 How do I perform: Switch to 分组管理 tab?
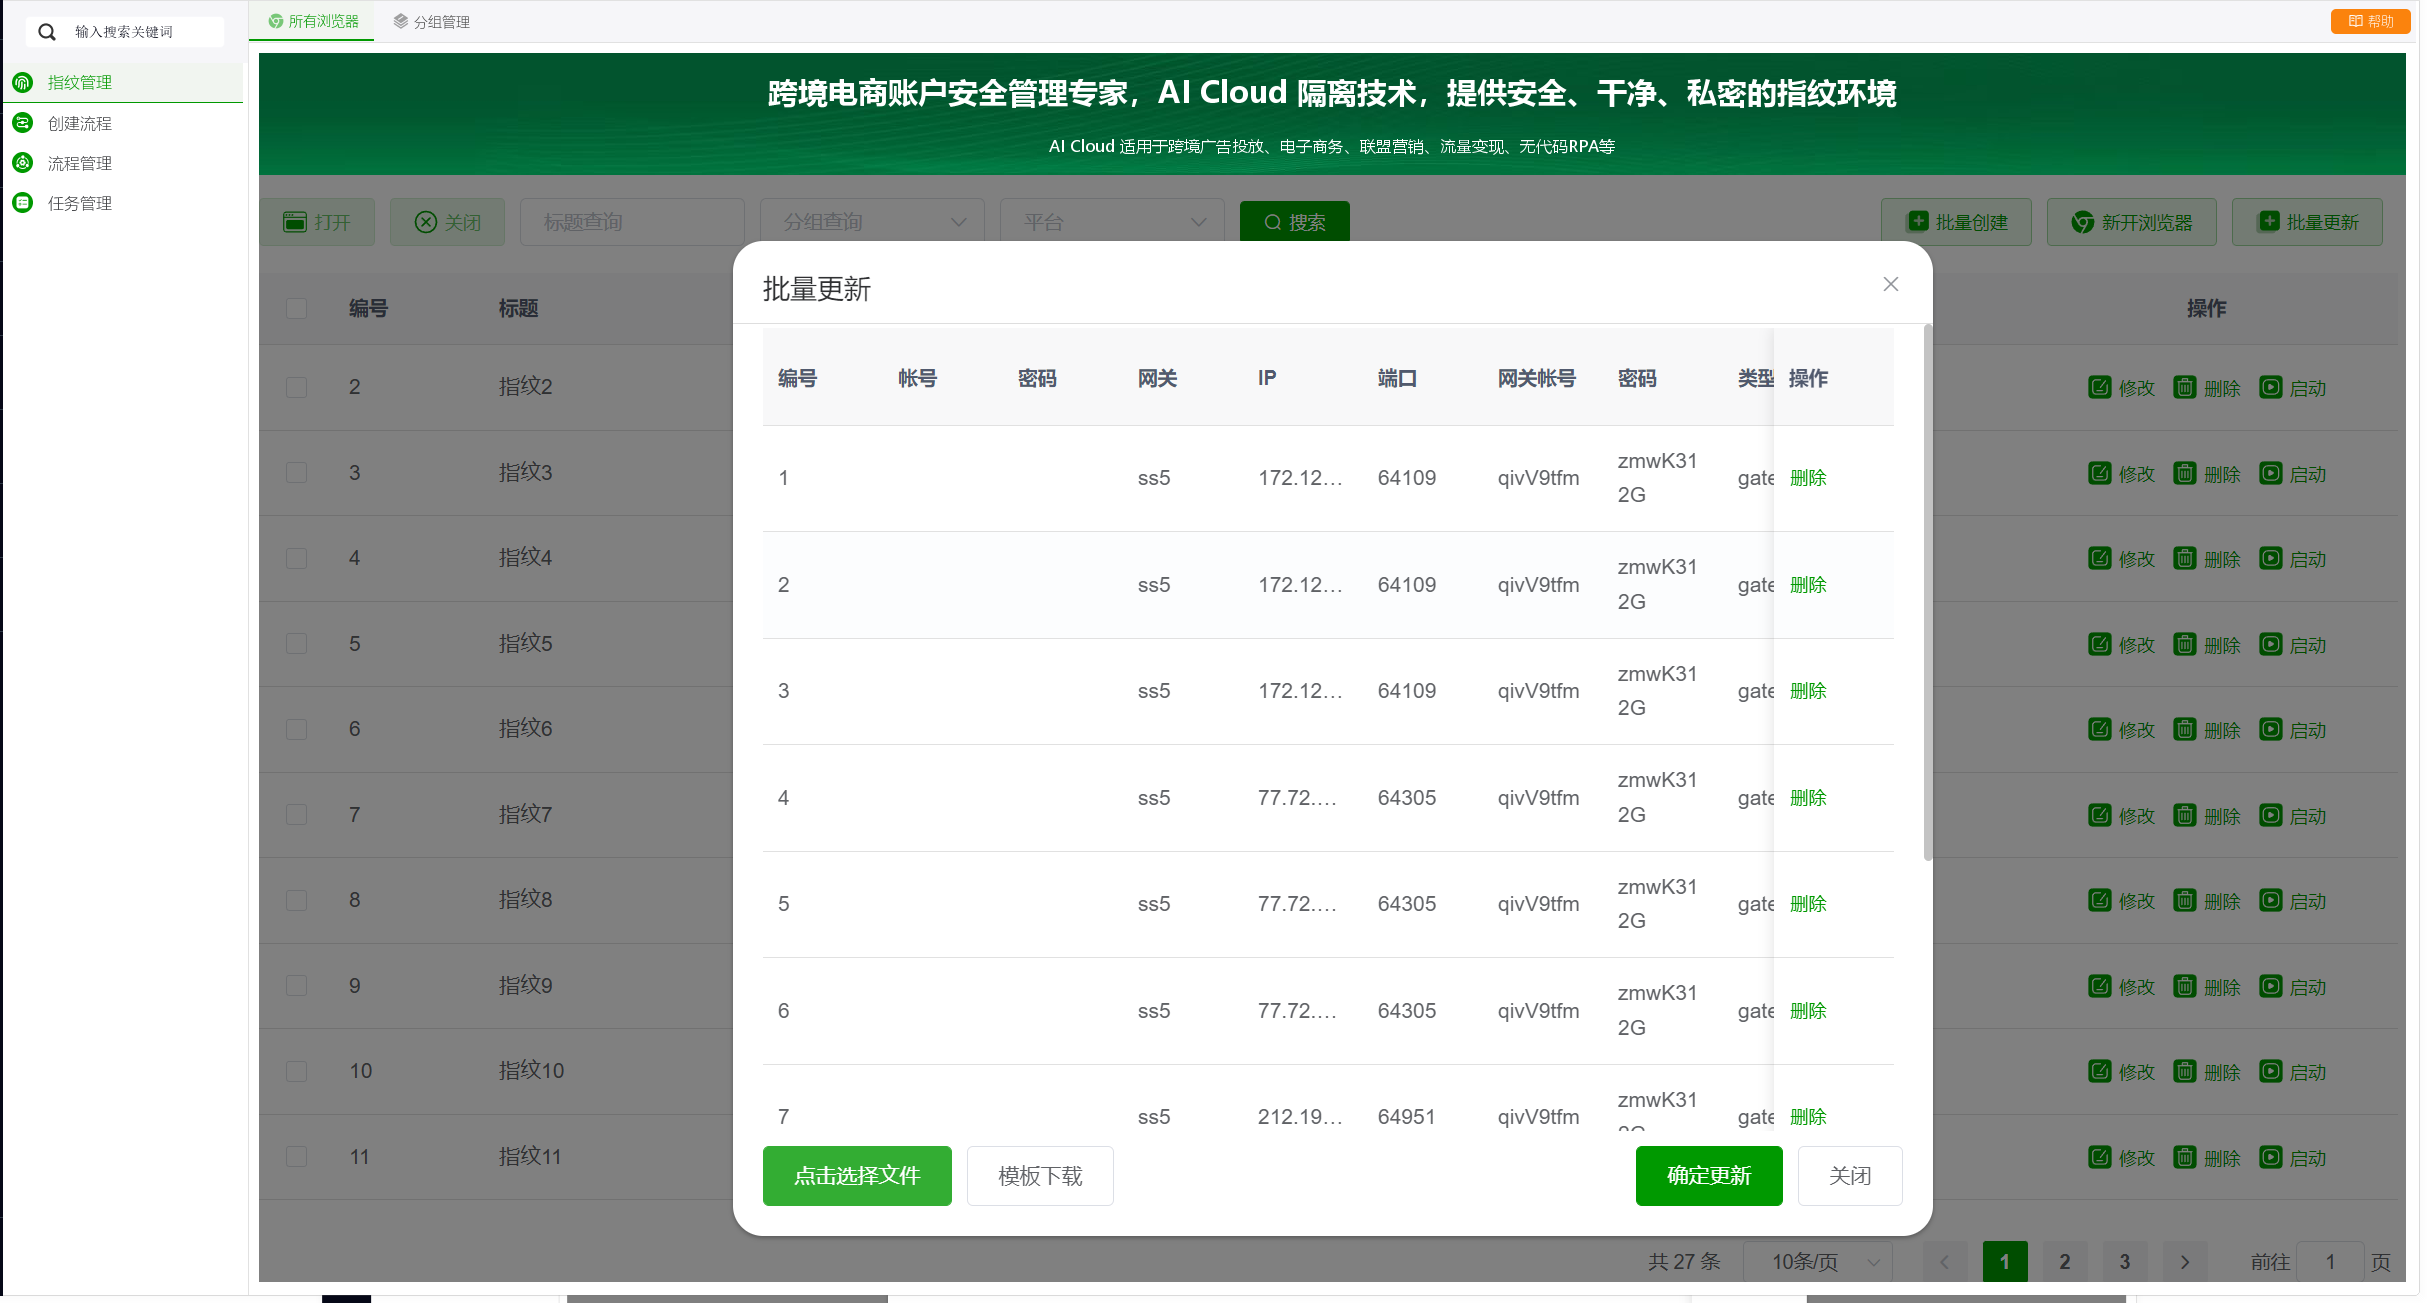click(x=431, y=21)
